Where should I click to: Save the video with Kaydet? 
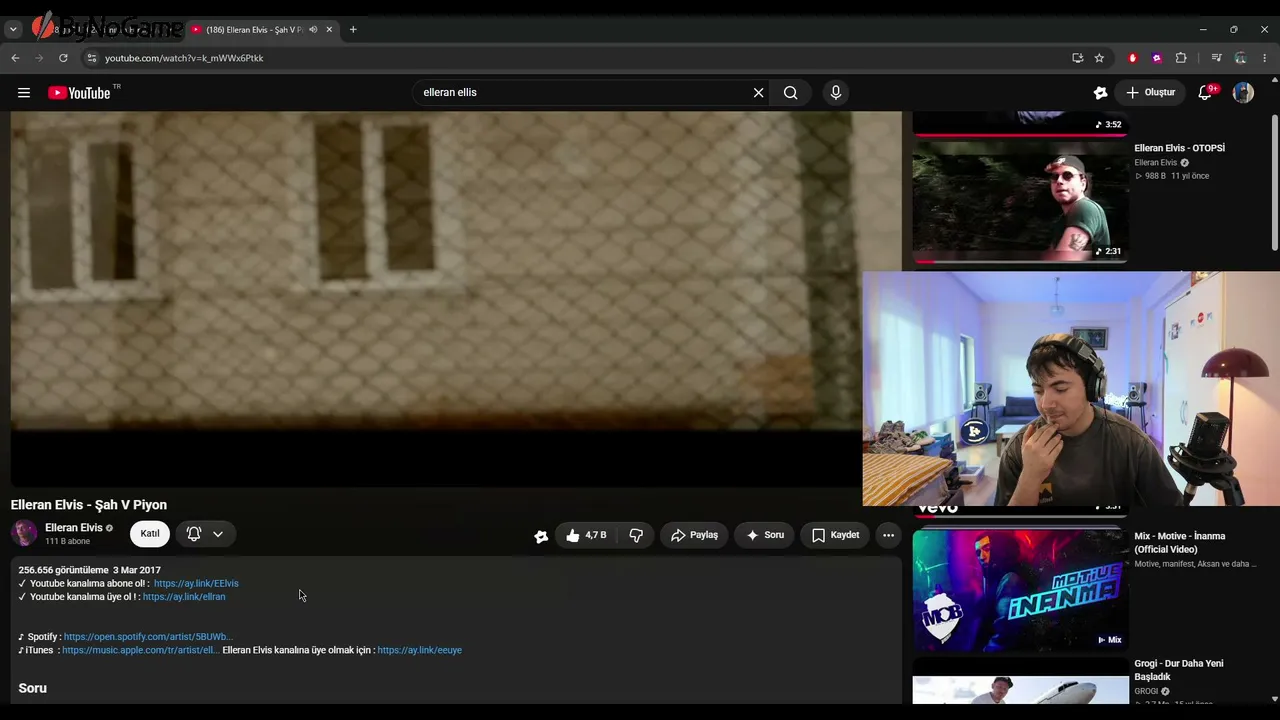tap(835, 535)
